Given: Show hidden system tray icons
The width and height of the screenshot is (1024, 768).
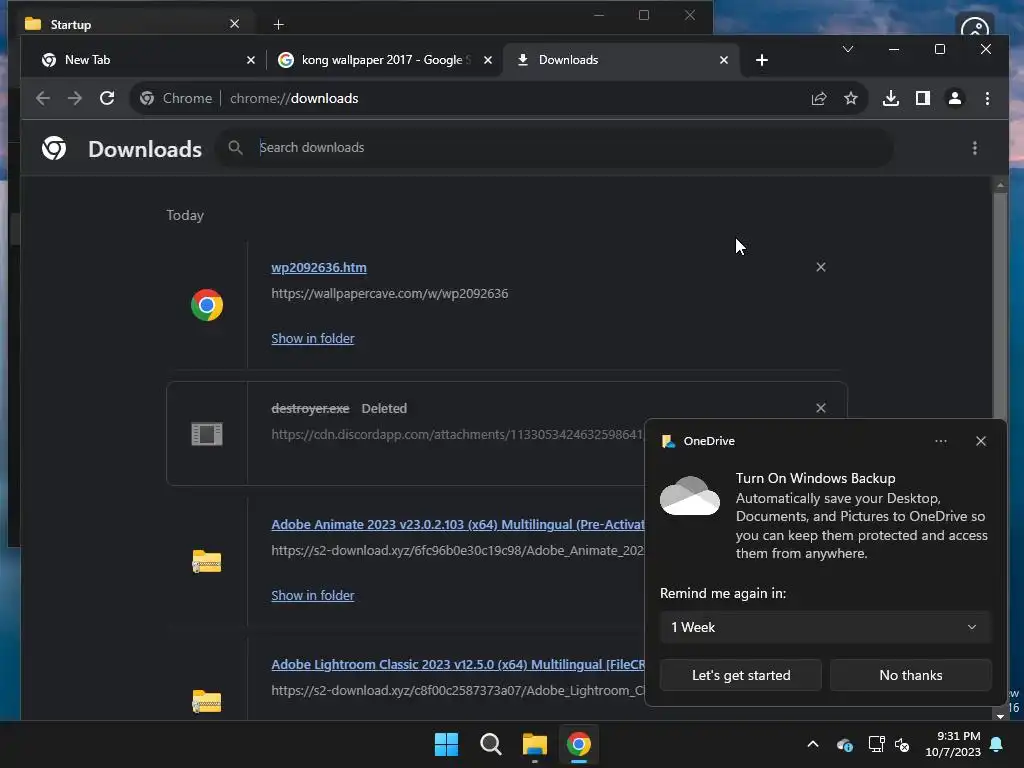Looking at the screenshot, I should (813, 744).
